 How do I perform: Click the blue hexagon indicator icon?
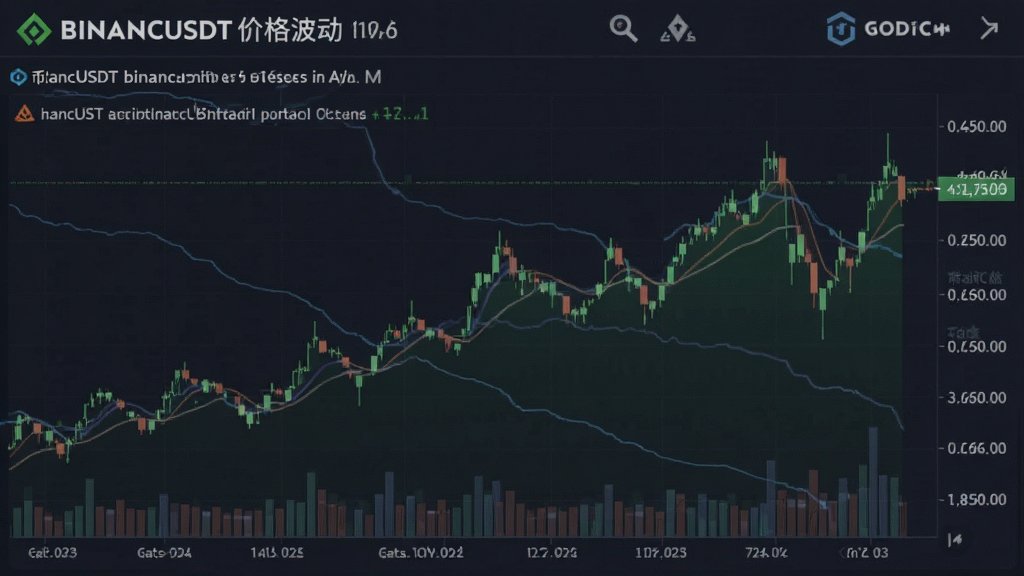[x=18, y=77]
